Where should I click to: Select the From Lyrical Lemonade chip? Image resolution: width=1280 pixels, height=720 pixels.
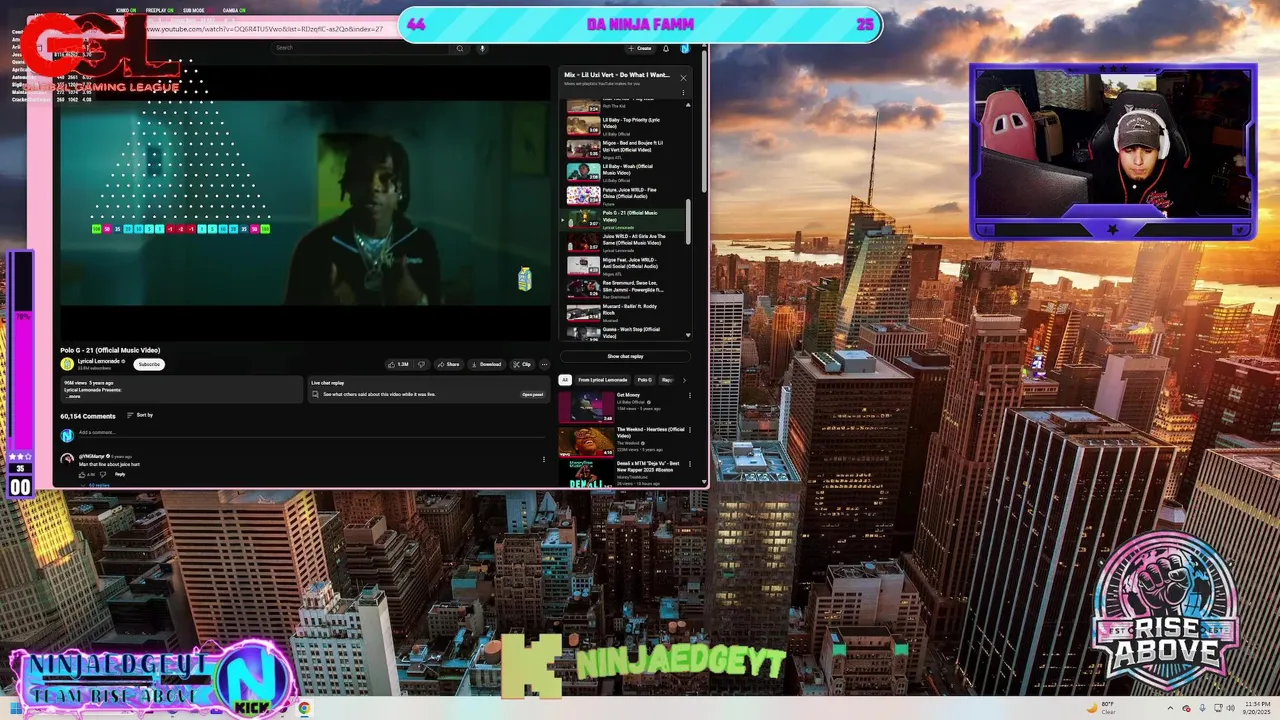[x=603, y=380]
